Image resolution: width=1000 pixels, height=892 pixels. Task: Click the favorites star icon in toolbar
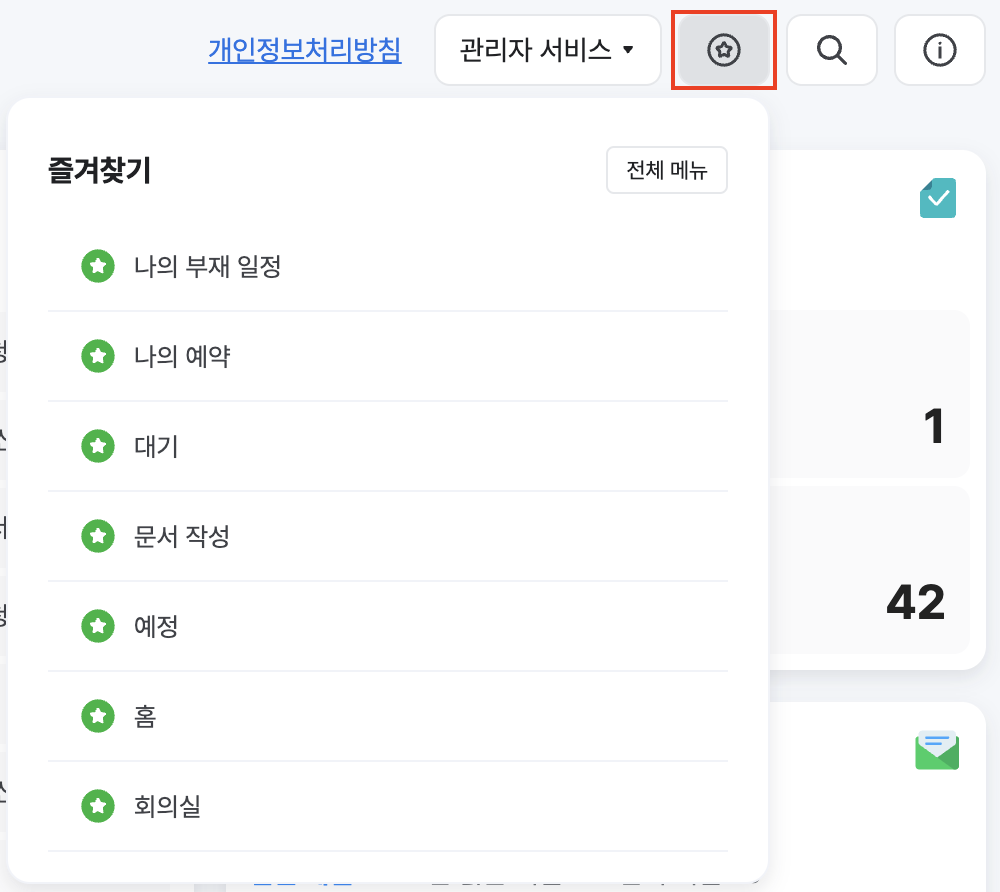pyautogui.click(x=723, y=50)
